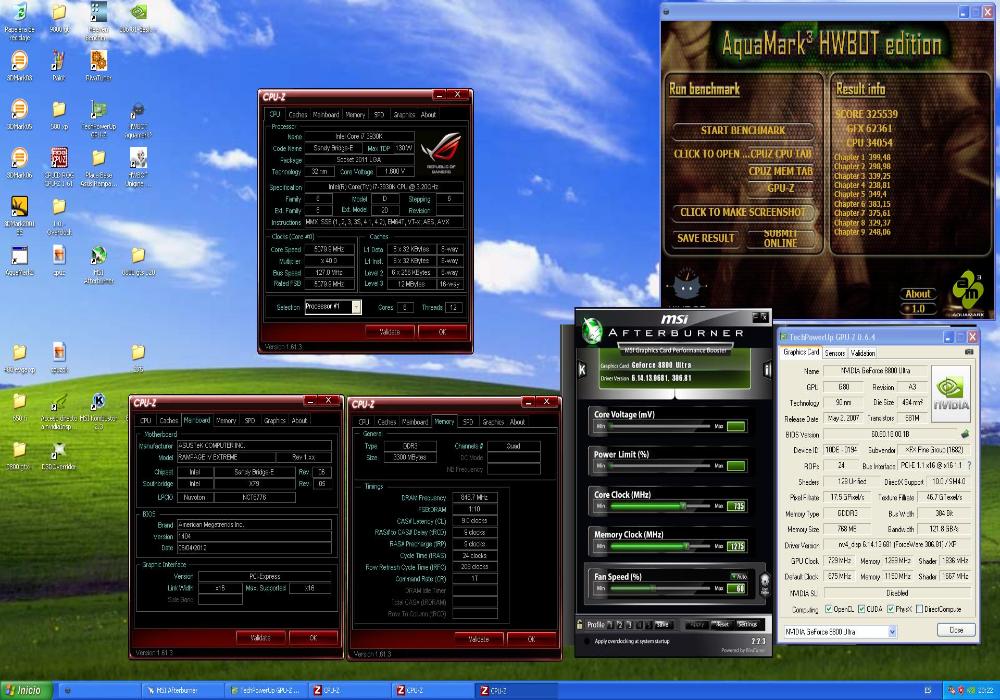Click the info i button in Afterburner
1000x700 pixels.
(767, 369)
